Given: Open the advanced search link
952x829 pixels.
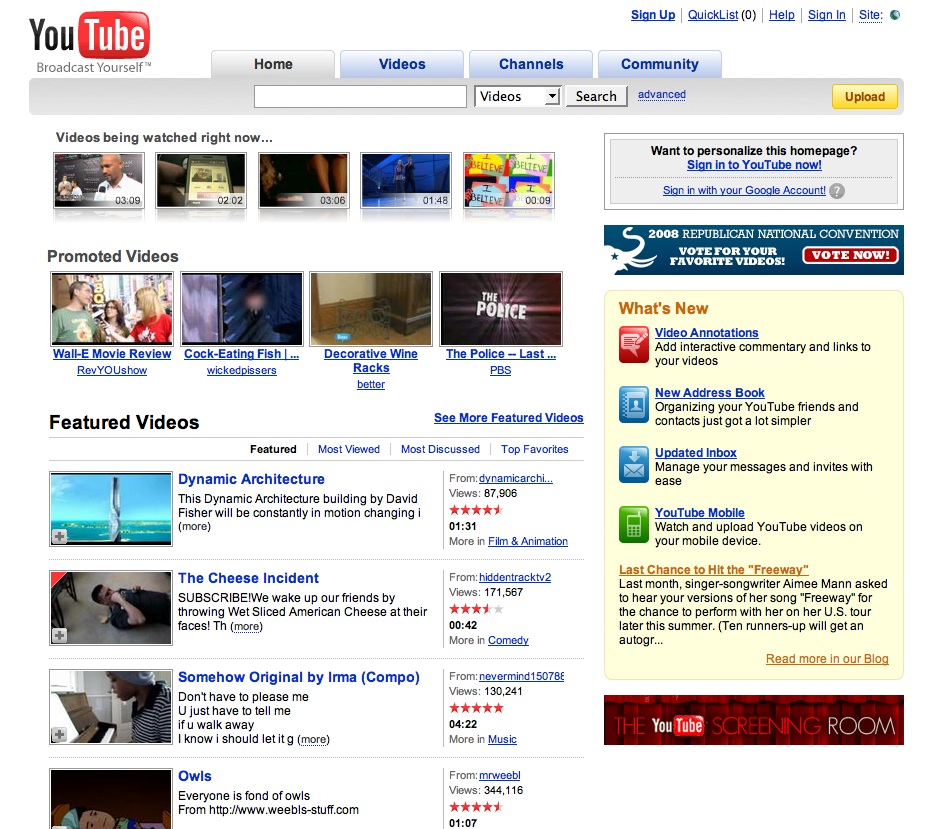Looking at the screenshot, I should click(662, 95).
